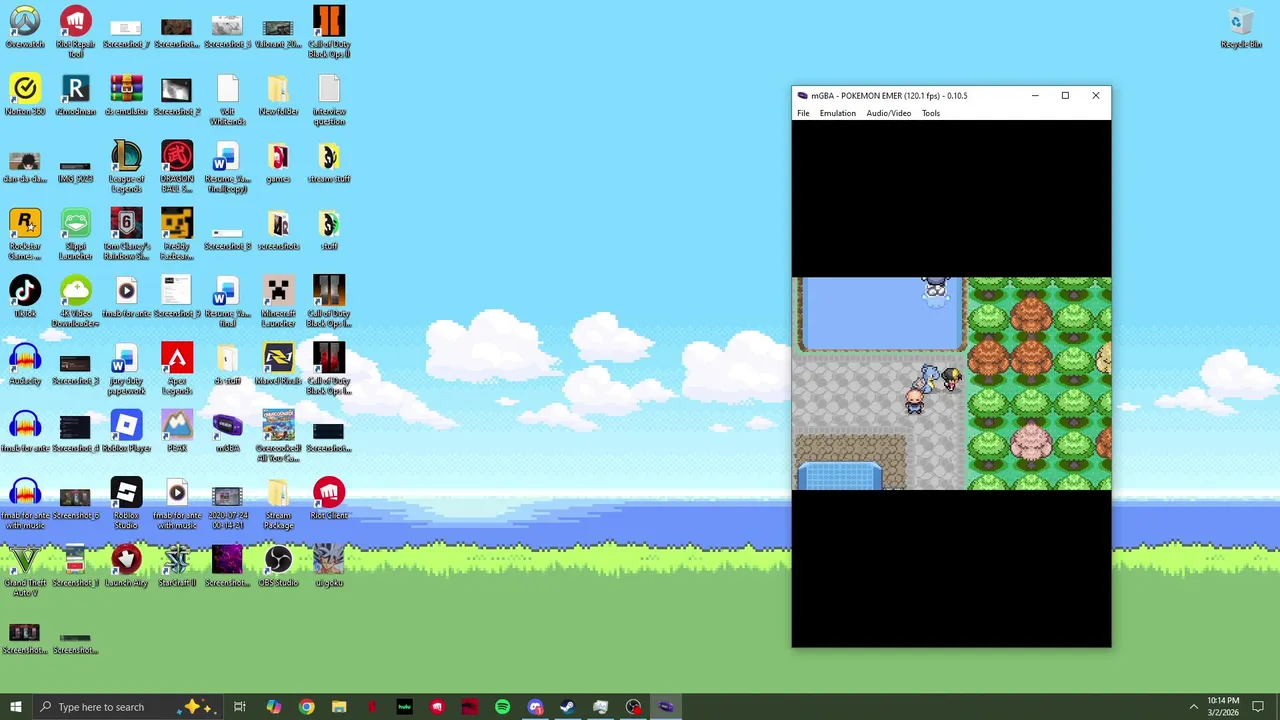Image resolution: width=1280 pixels, height=720 pixels.
Task: Select the Rockstar Games Launcher icon
Action: pyautogui.click(x=25, y=234)
